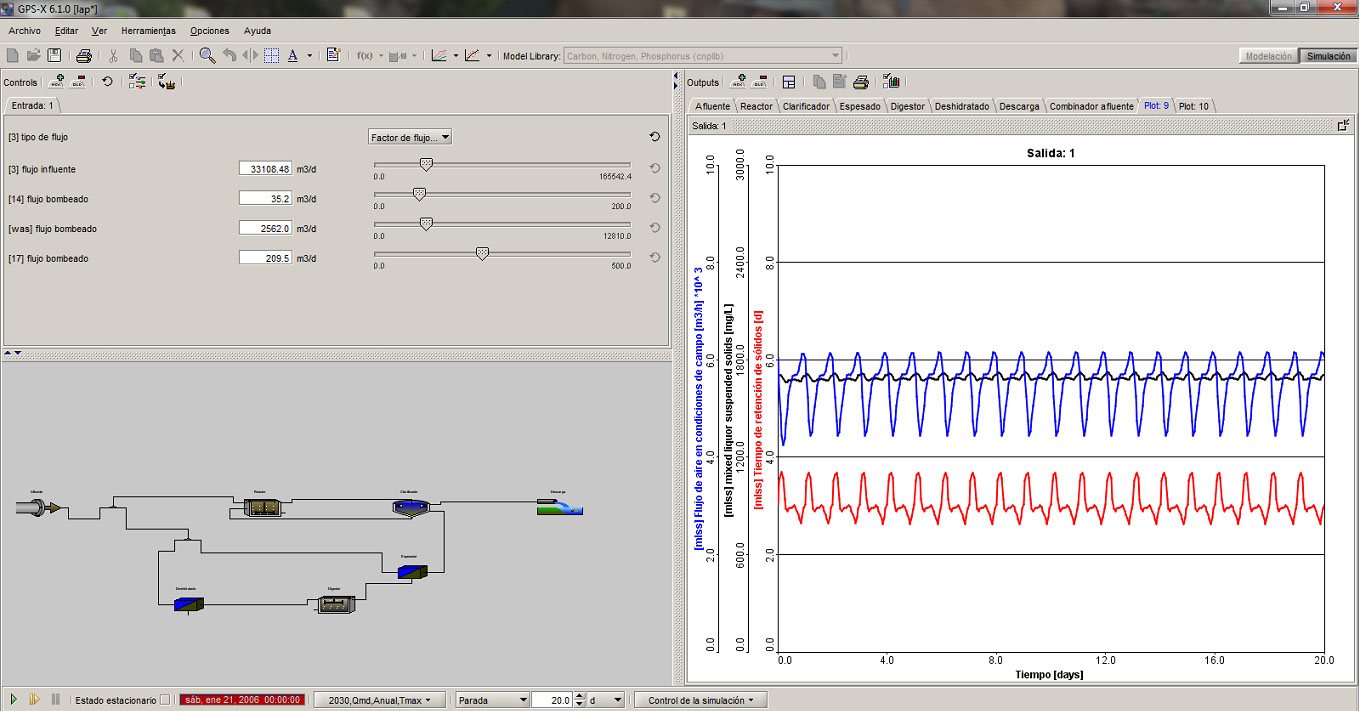Switch to Modelación mode
The width and height of the screenshot is (1359, 711).
pyautogui.click(x=1268, y=56)
